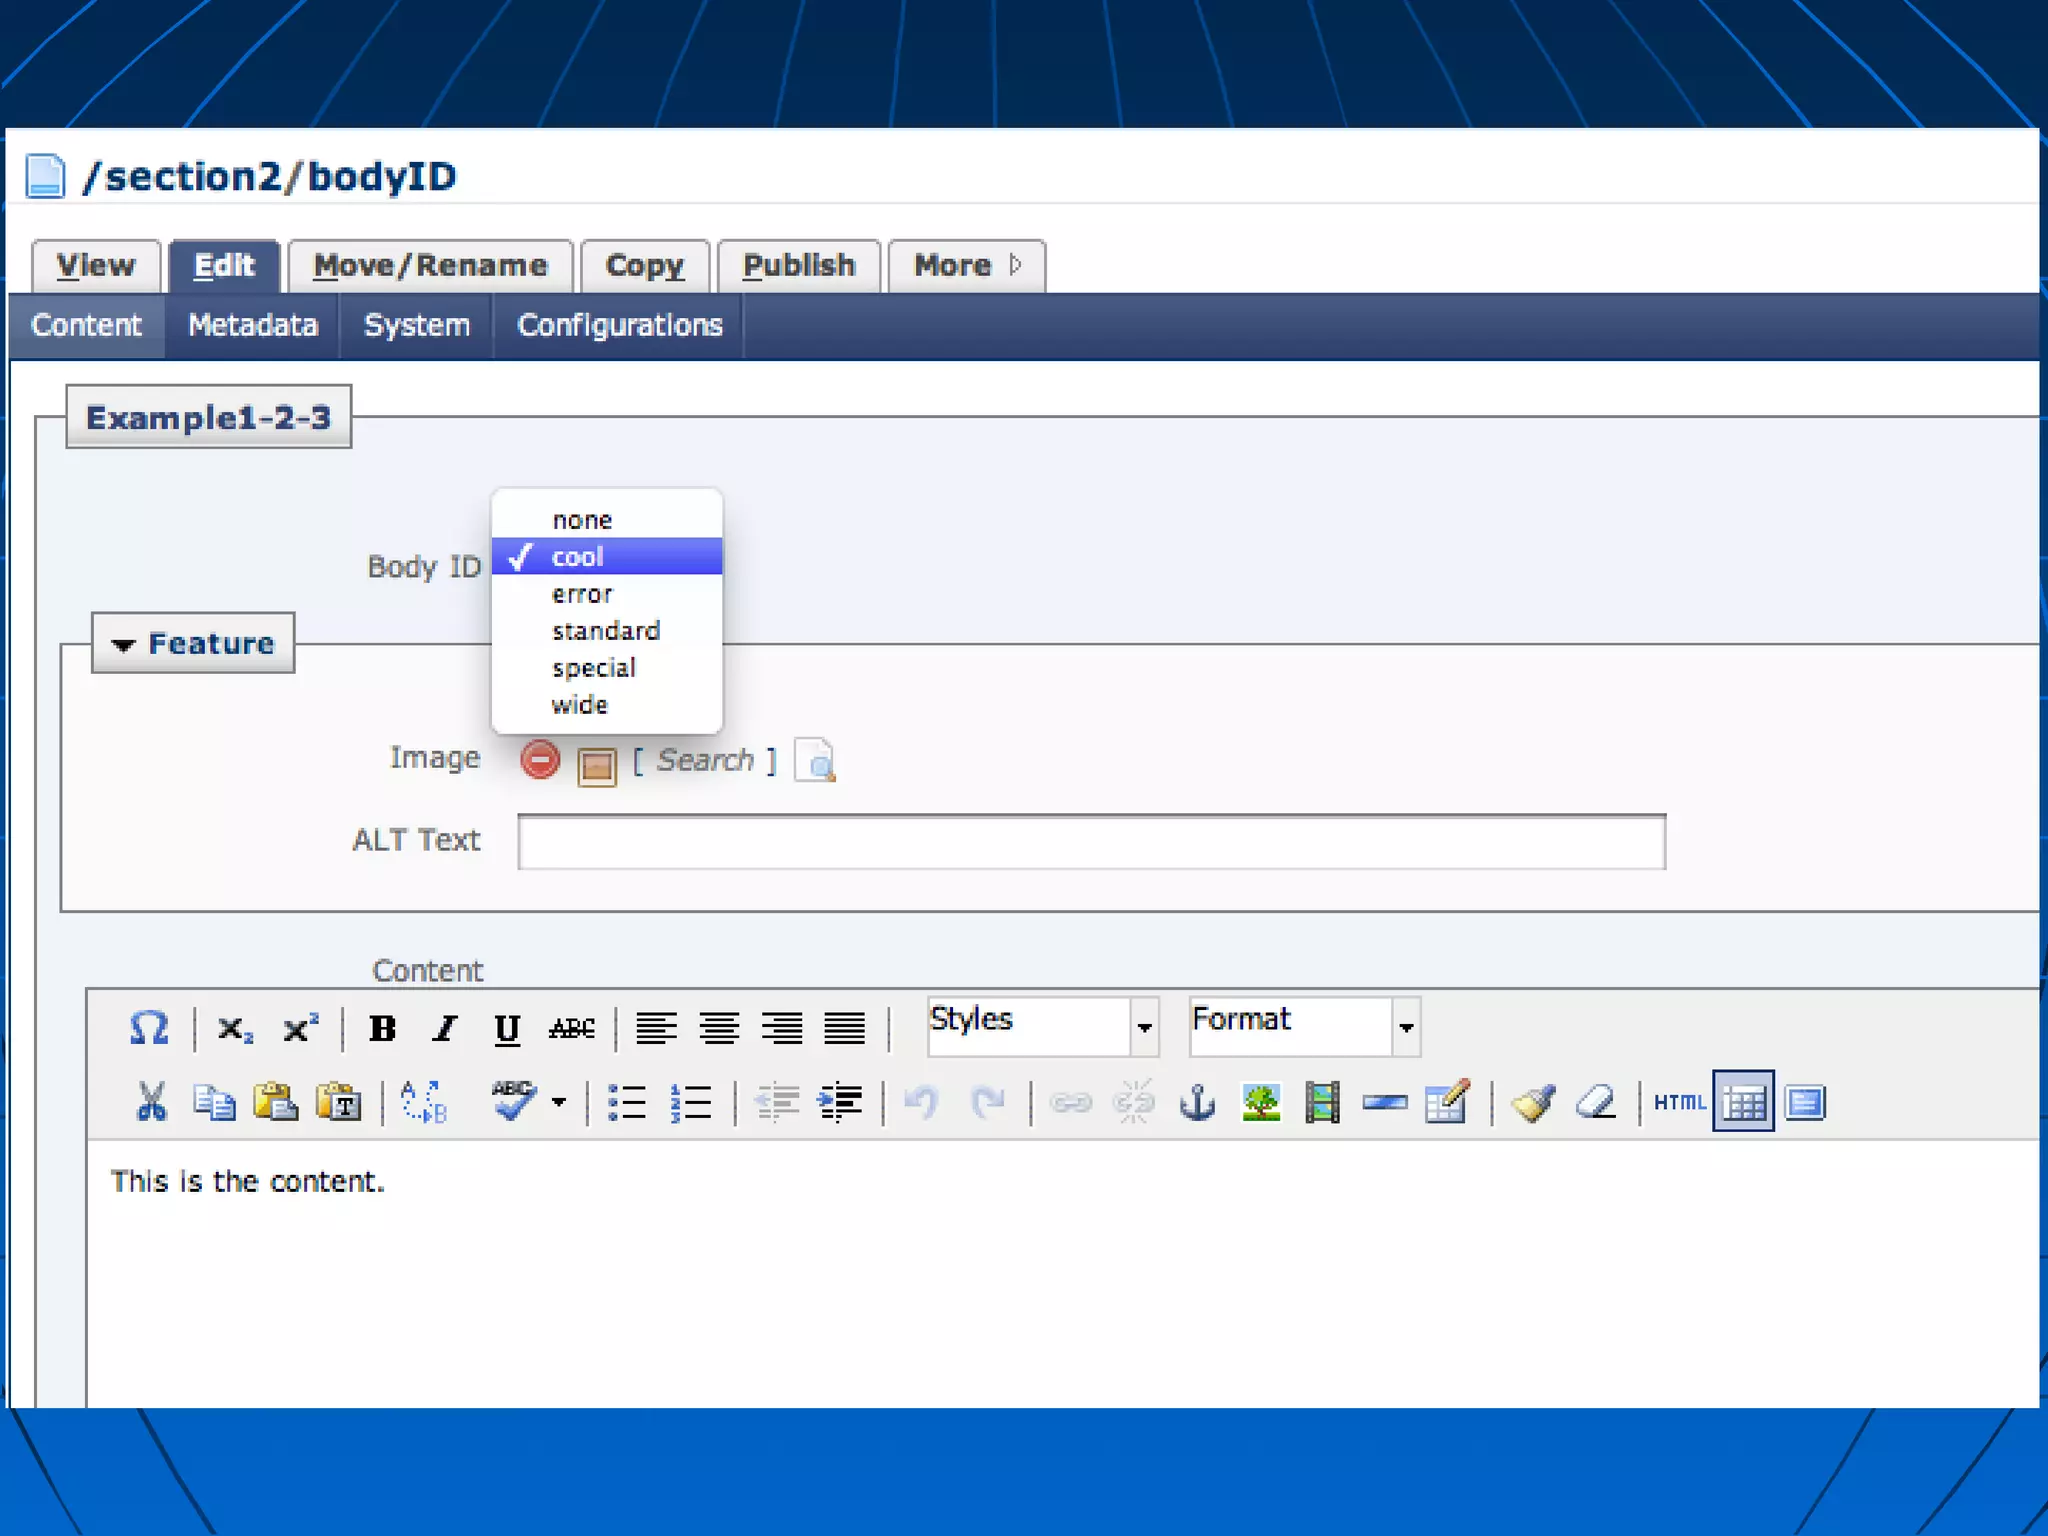Apply strikethrough formatting
This screenshot has height=1536, width=2048.
[572, 1028]
